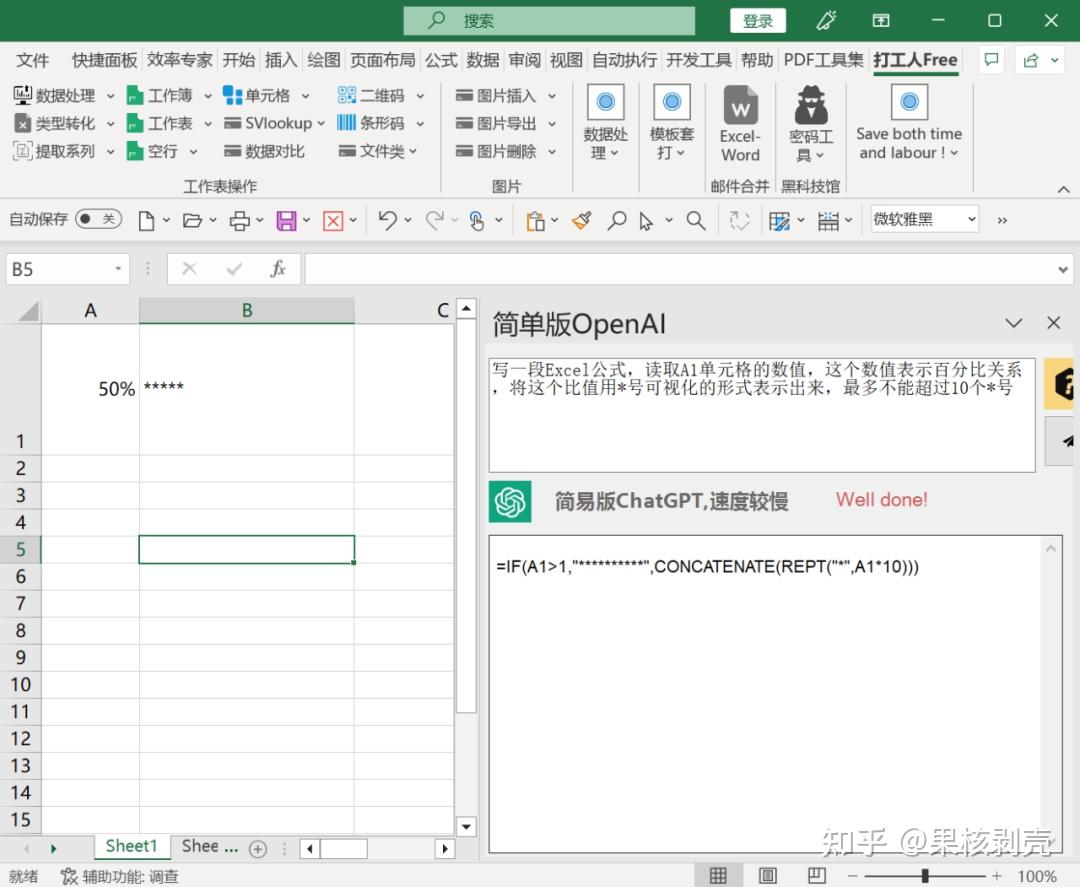Switch to Page Layout view in status bar

767,875
